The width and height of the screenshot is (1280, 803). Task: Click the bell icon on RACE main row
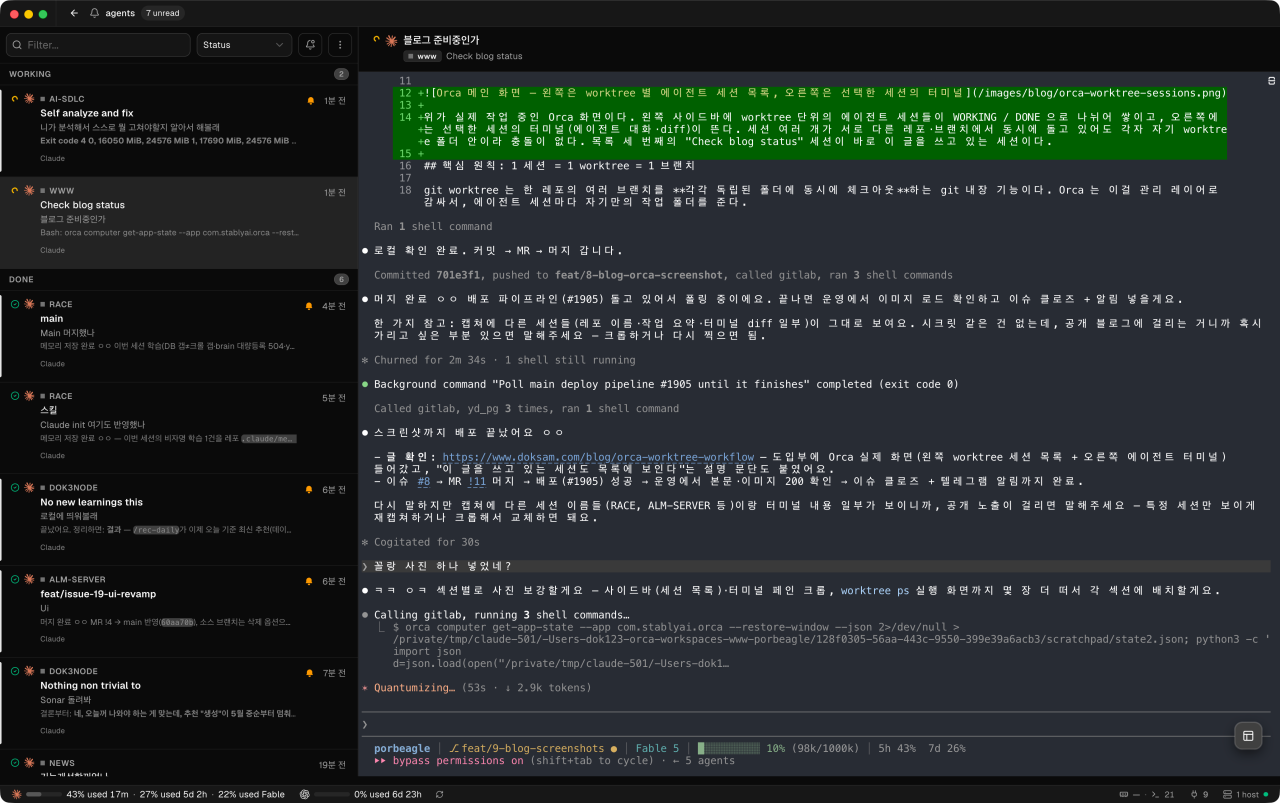pos(311,305)
